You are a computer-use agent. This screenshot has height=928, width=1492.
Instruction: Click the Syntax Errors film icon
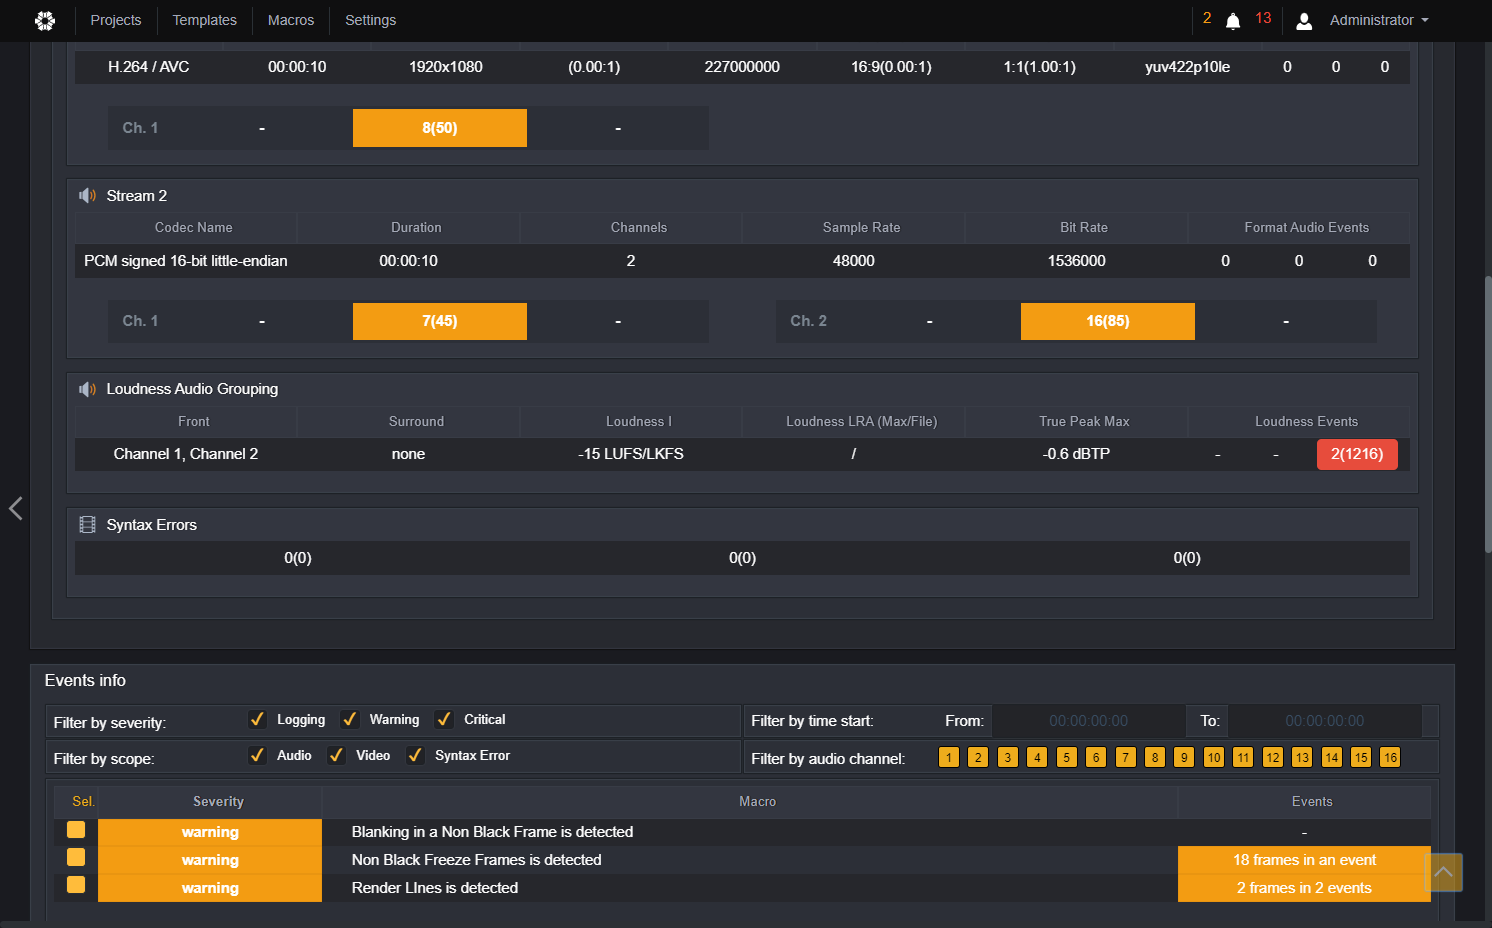click(88, 525)
